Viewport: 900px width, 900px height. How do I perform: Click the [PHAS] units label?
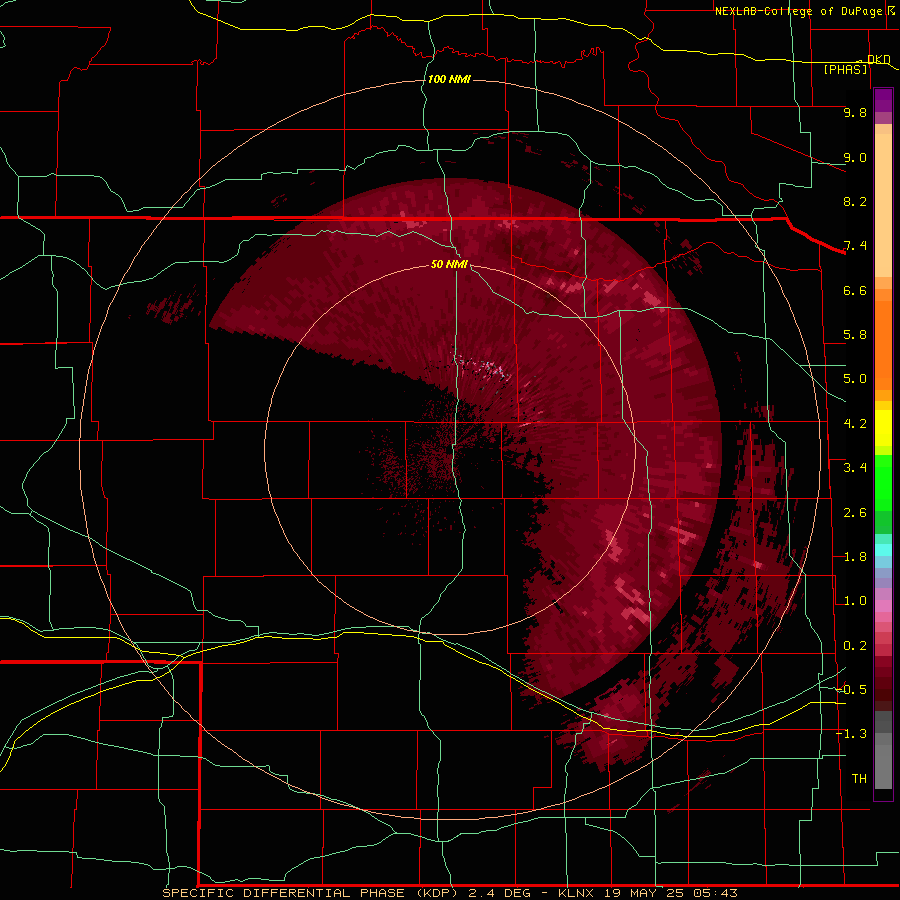coord(845,69)
